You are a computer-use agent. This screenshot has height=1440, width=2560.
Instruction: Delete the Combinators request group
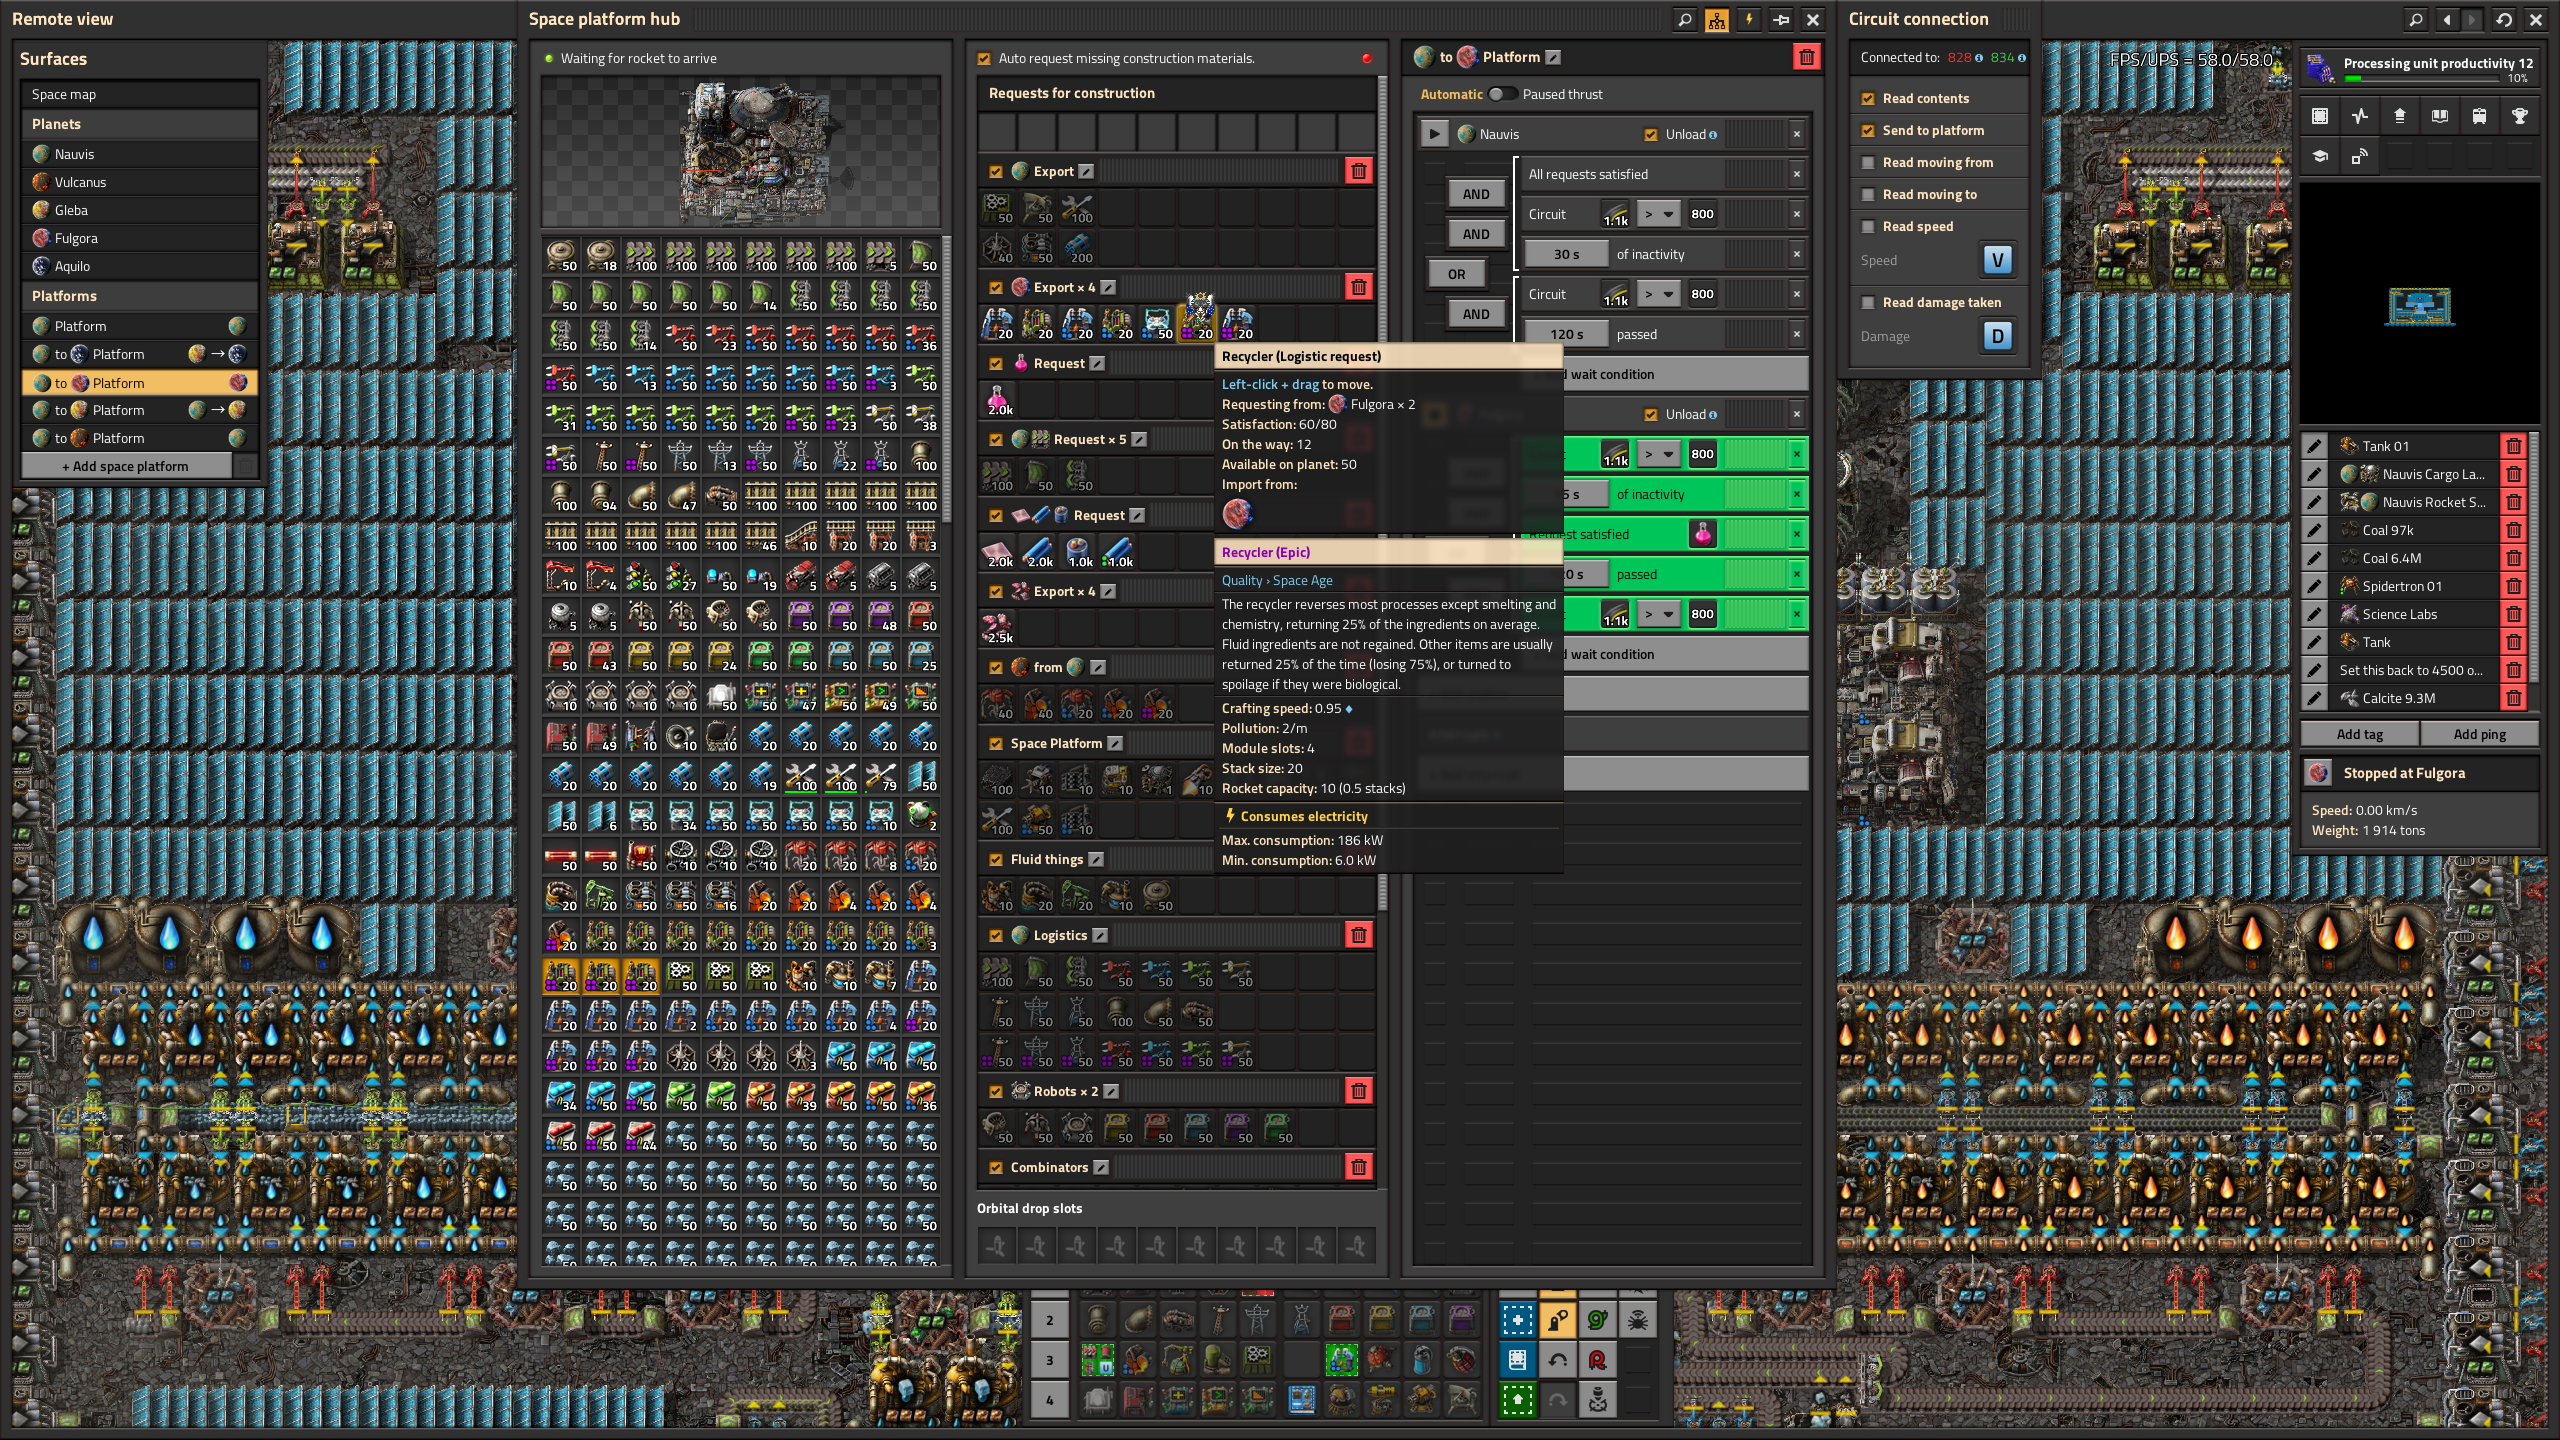(x=1358, y=1167)
